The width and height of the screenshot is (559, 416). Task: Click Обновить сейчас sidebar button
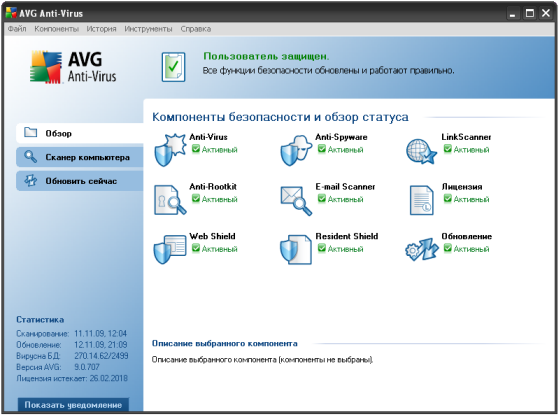coord(80,181)
